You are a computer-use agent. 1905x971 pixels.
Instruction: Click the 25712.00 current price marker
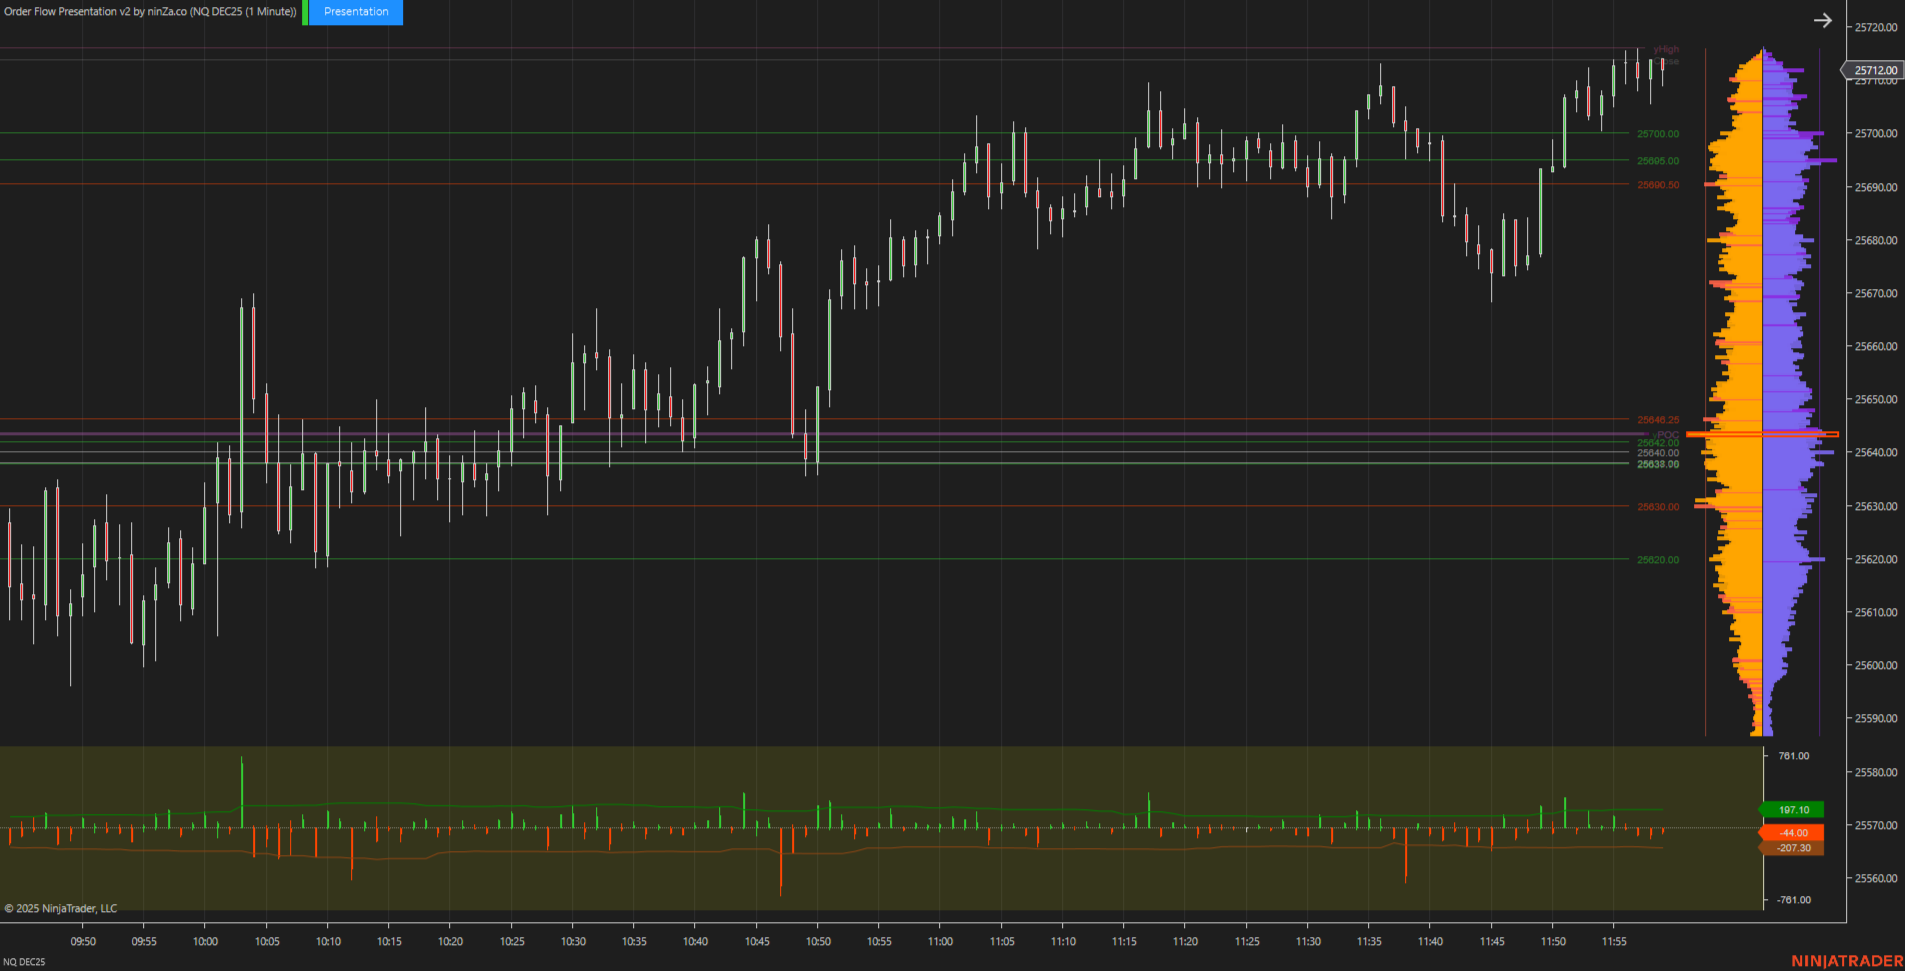pos(1874,70)
